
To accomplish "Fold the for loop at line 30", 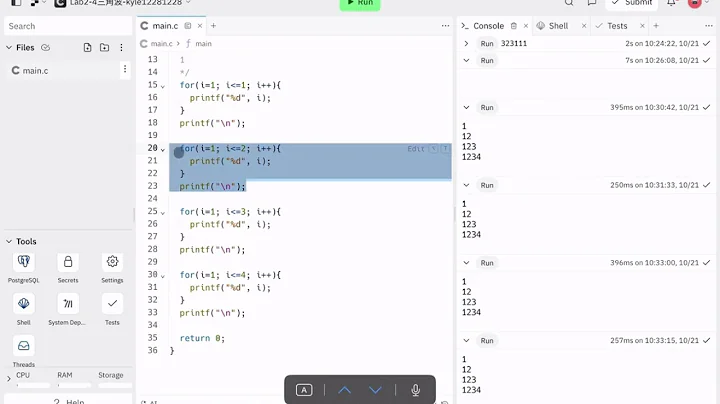I will pos(163,276).
